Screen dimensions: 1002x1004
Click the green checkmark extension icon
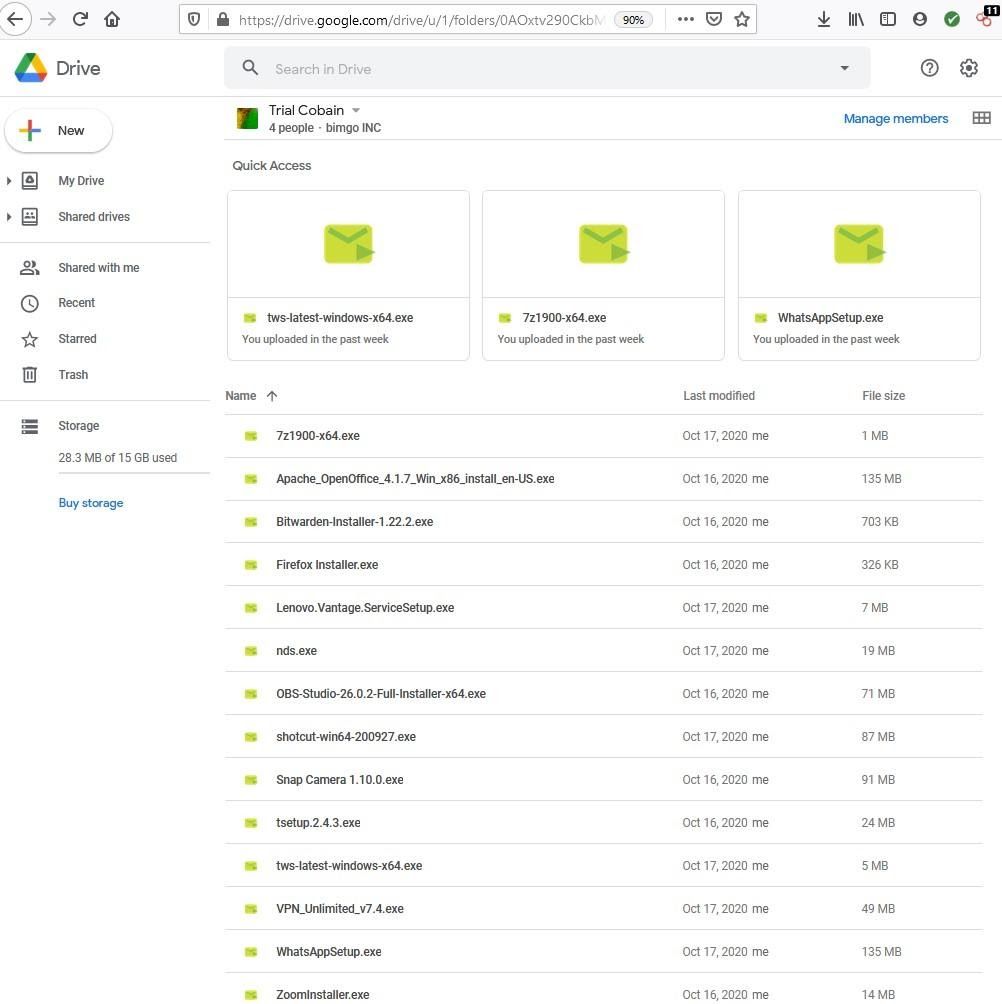[x=952, y=19]
